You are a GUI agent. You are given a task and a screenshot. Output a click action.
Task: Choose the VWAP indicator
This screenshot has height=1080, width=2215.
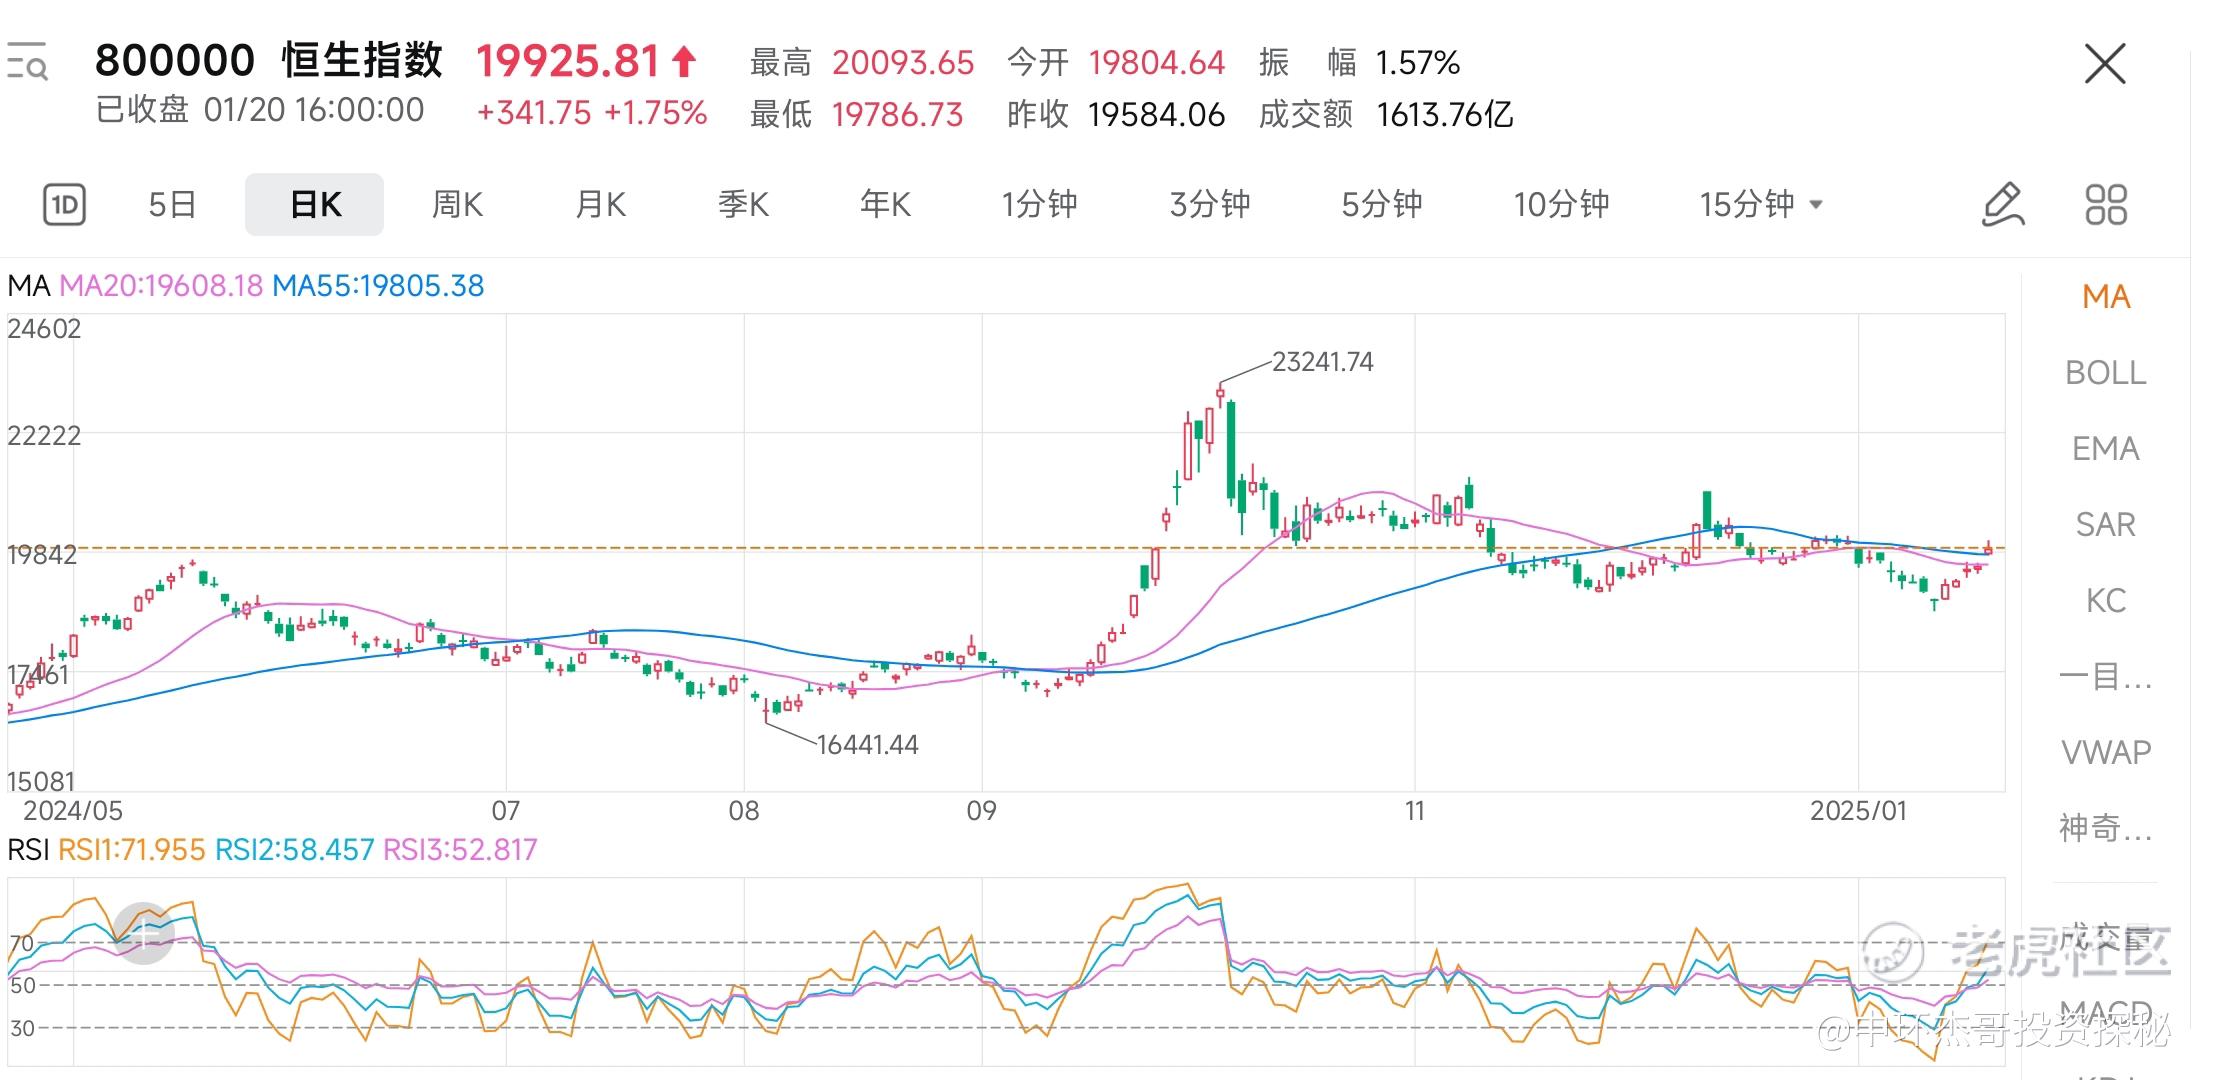[x=2105, y=752]
